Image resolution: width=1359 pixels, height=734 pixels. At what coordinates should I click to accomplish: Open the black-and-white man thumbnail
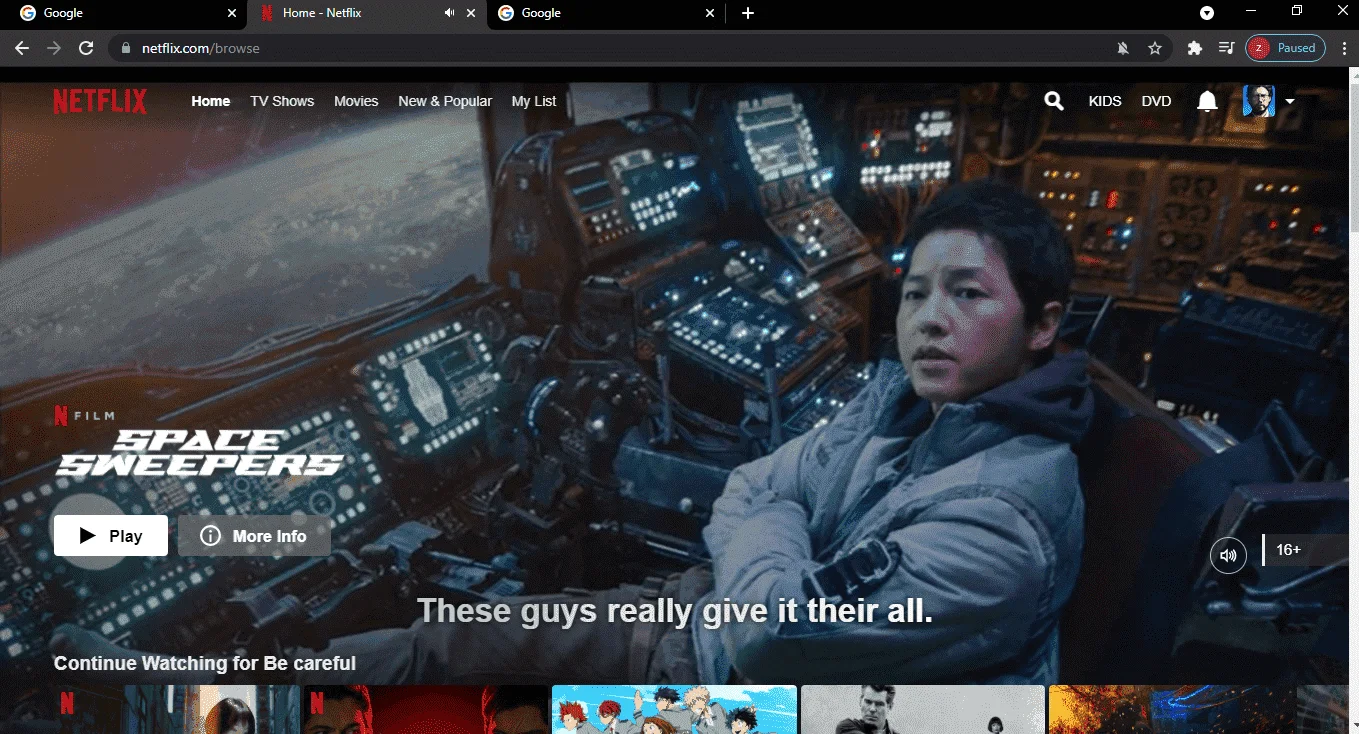click(x=923, y=709)
